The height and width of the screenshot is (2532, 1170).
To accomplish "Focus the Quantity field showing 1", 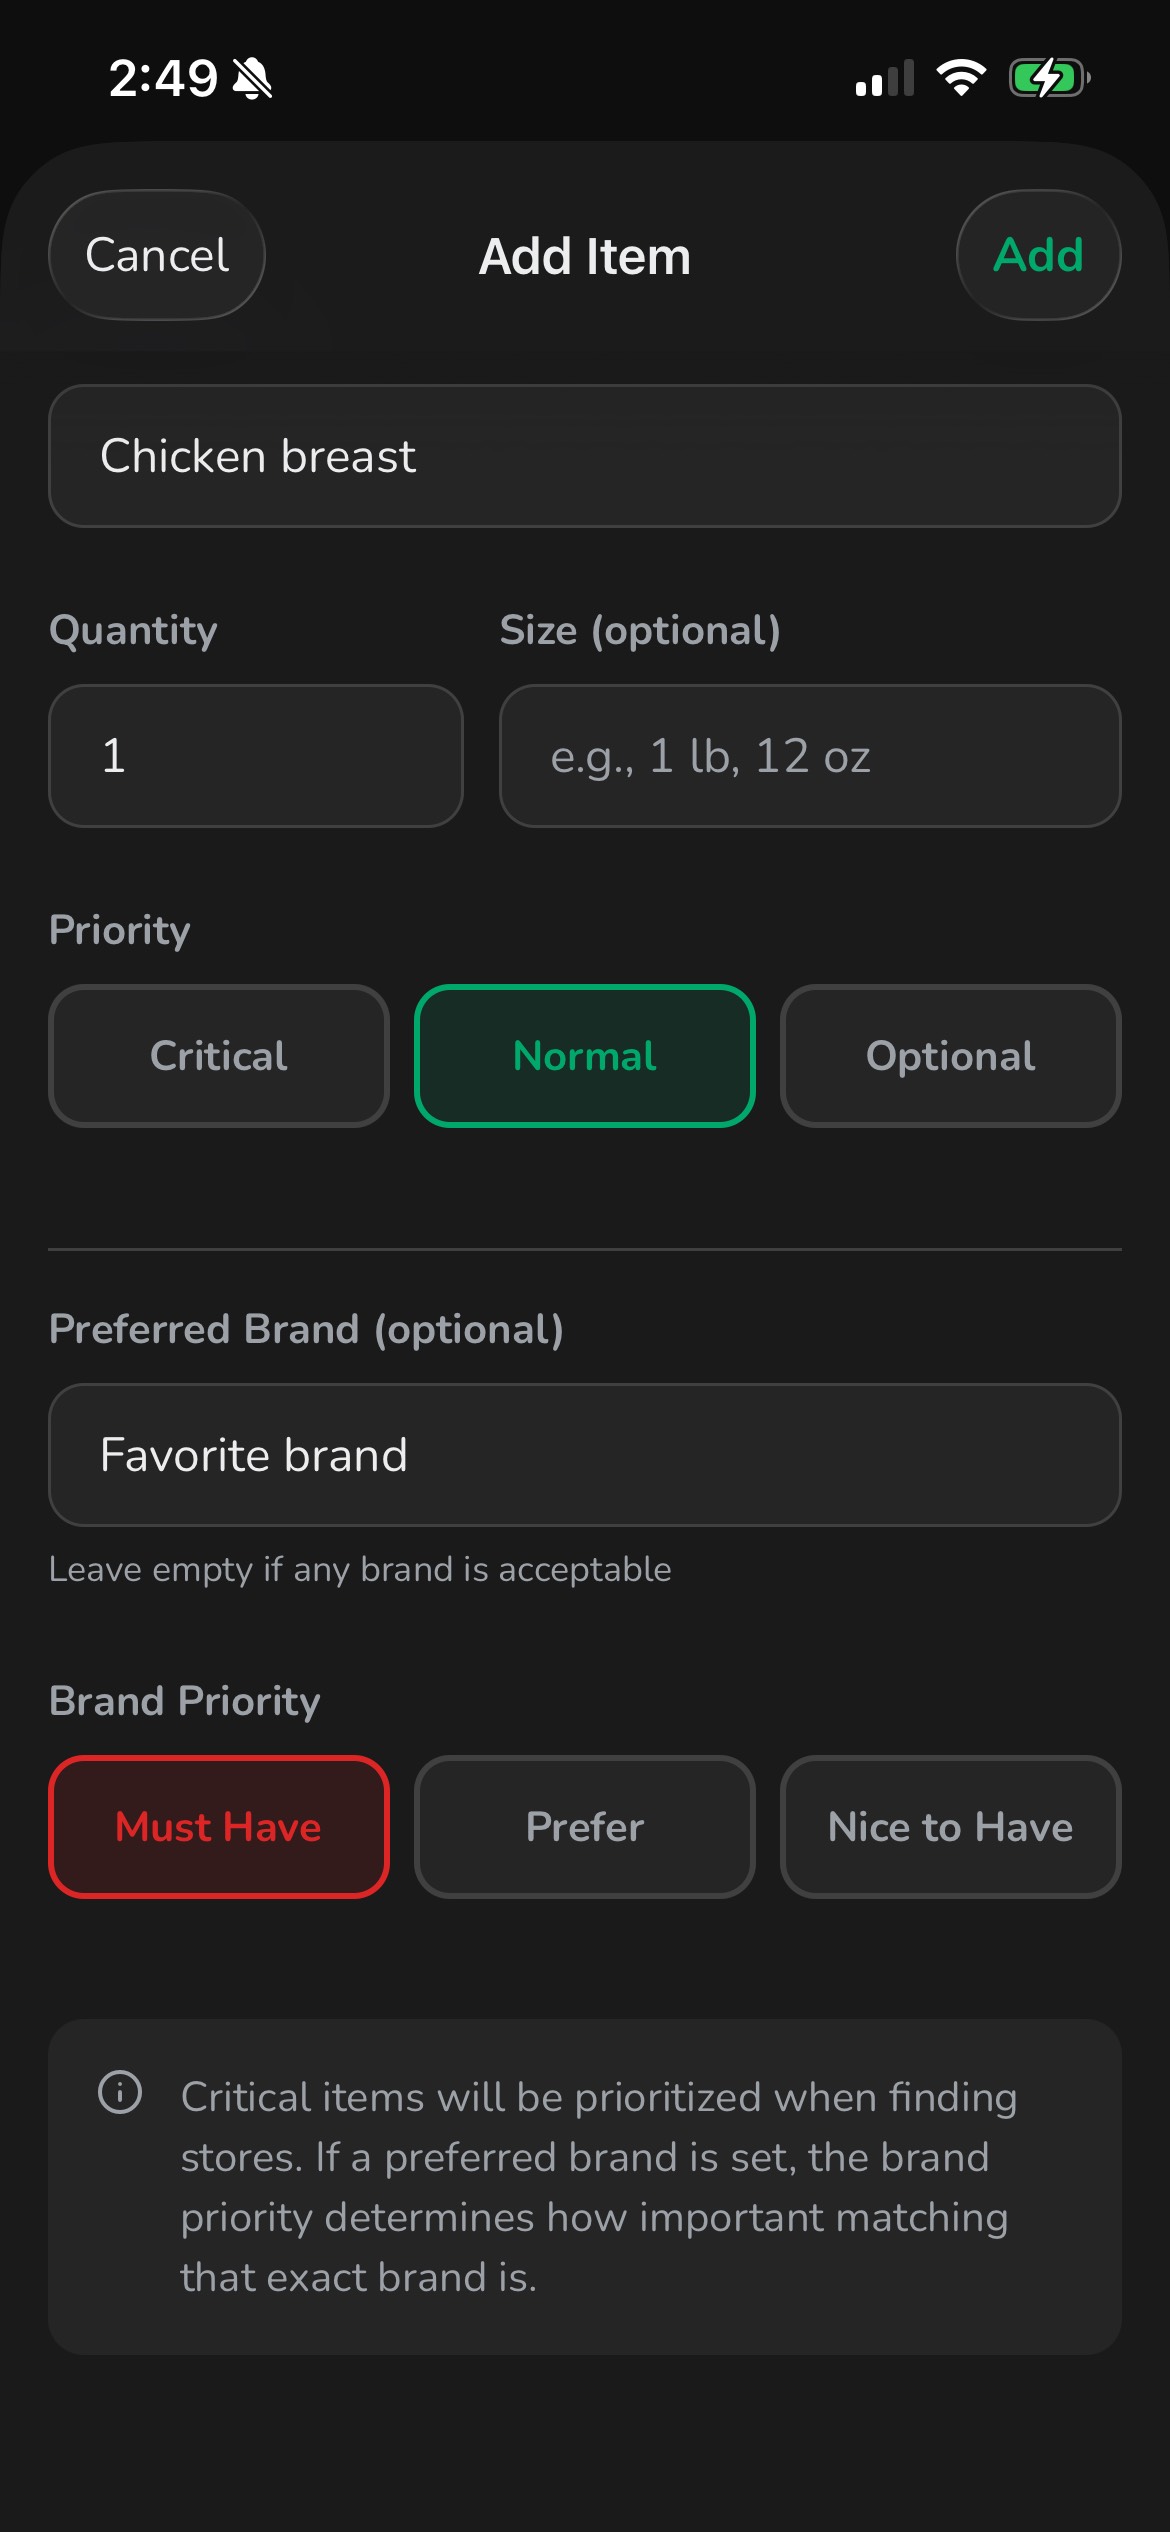I will click(x=256, y=756).
